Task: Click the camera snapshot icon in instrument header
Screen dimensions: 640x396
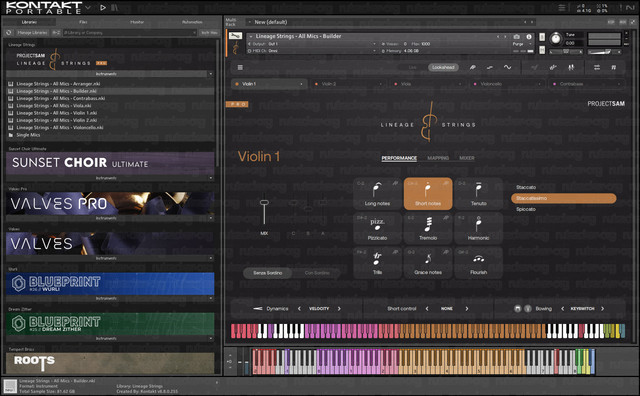Action: pos(516,36)
